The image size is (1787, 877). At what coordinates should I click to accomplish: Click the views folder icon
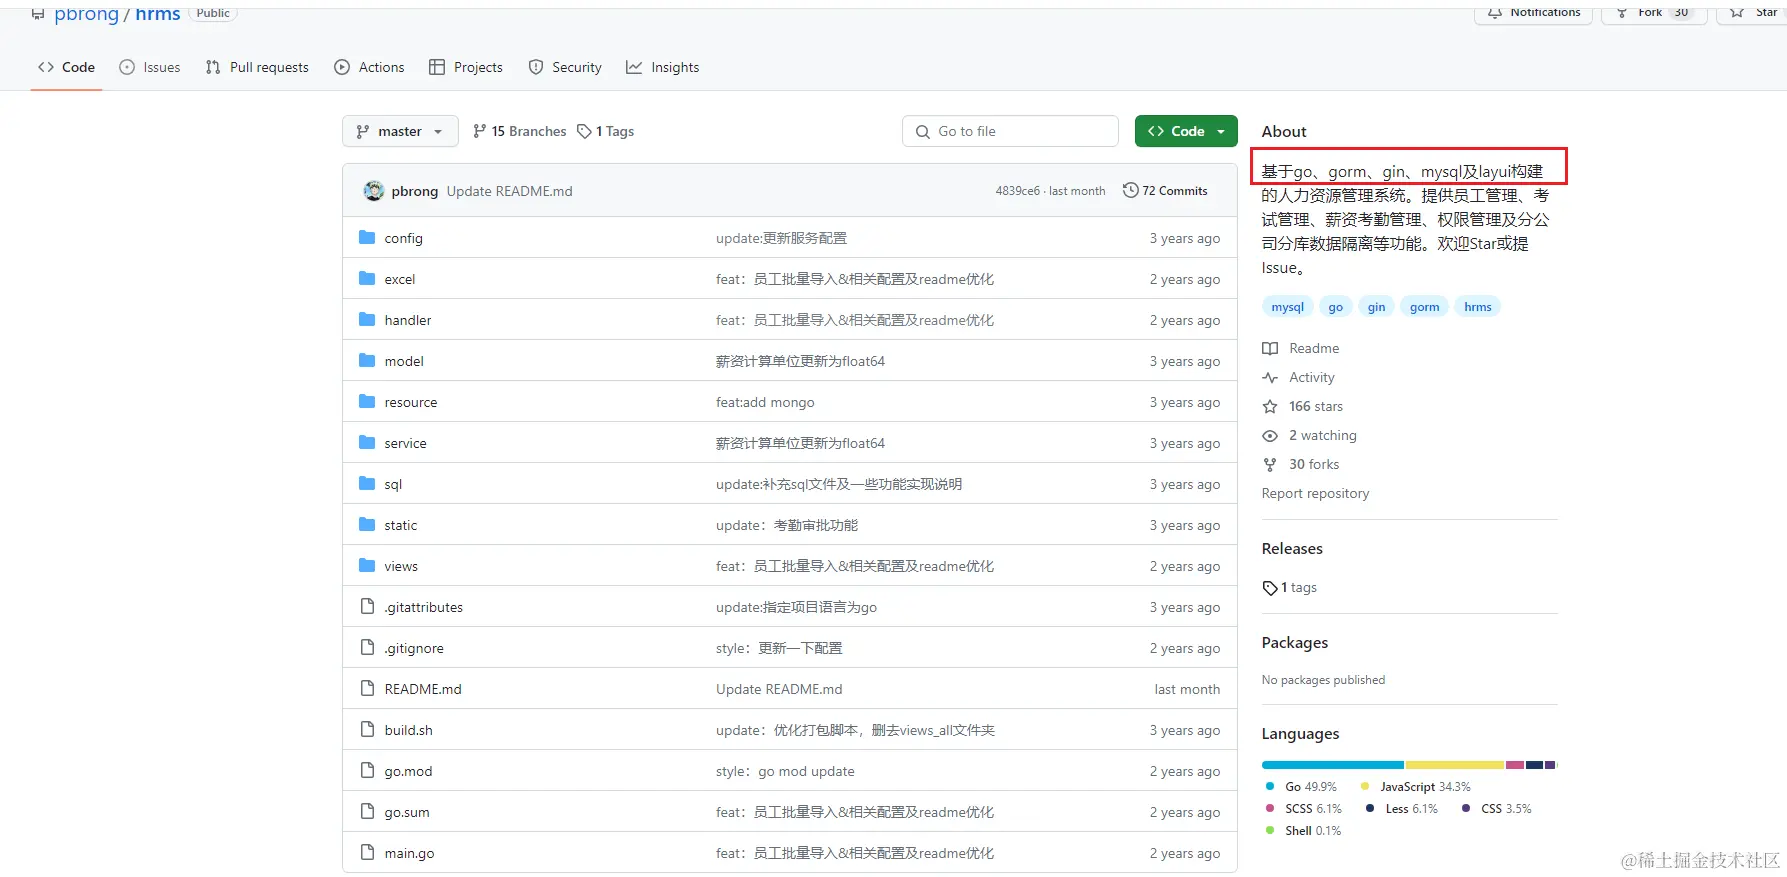tap(367, 566)
